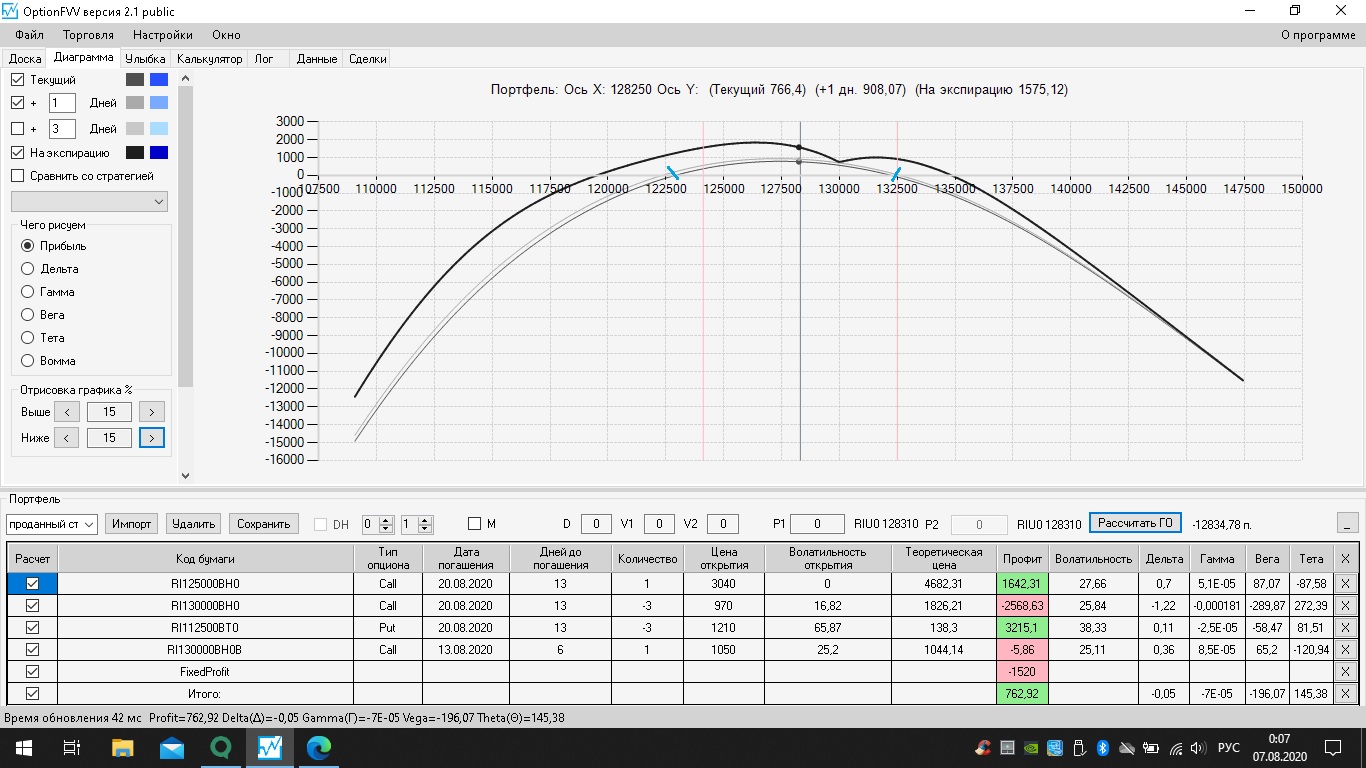The image size is (1366, 768).
Task: Click right arrow next to Ниже
Action: click(x=152, y=438)
